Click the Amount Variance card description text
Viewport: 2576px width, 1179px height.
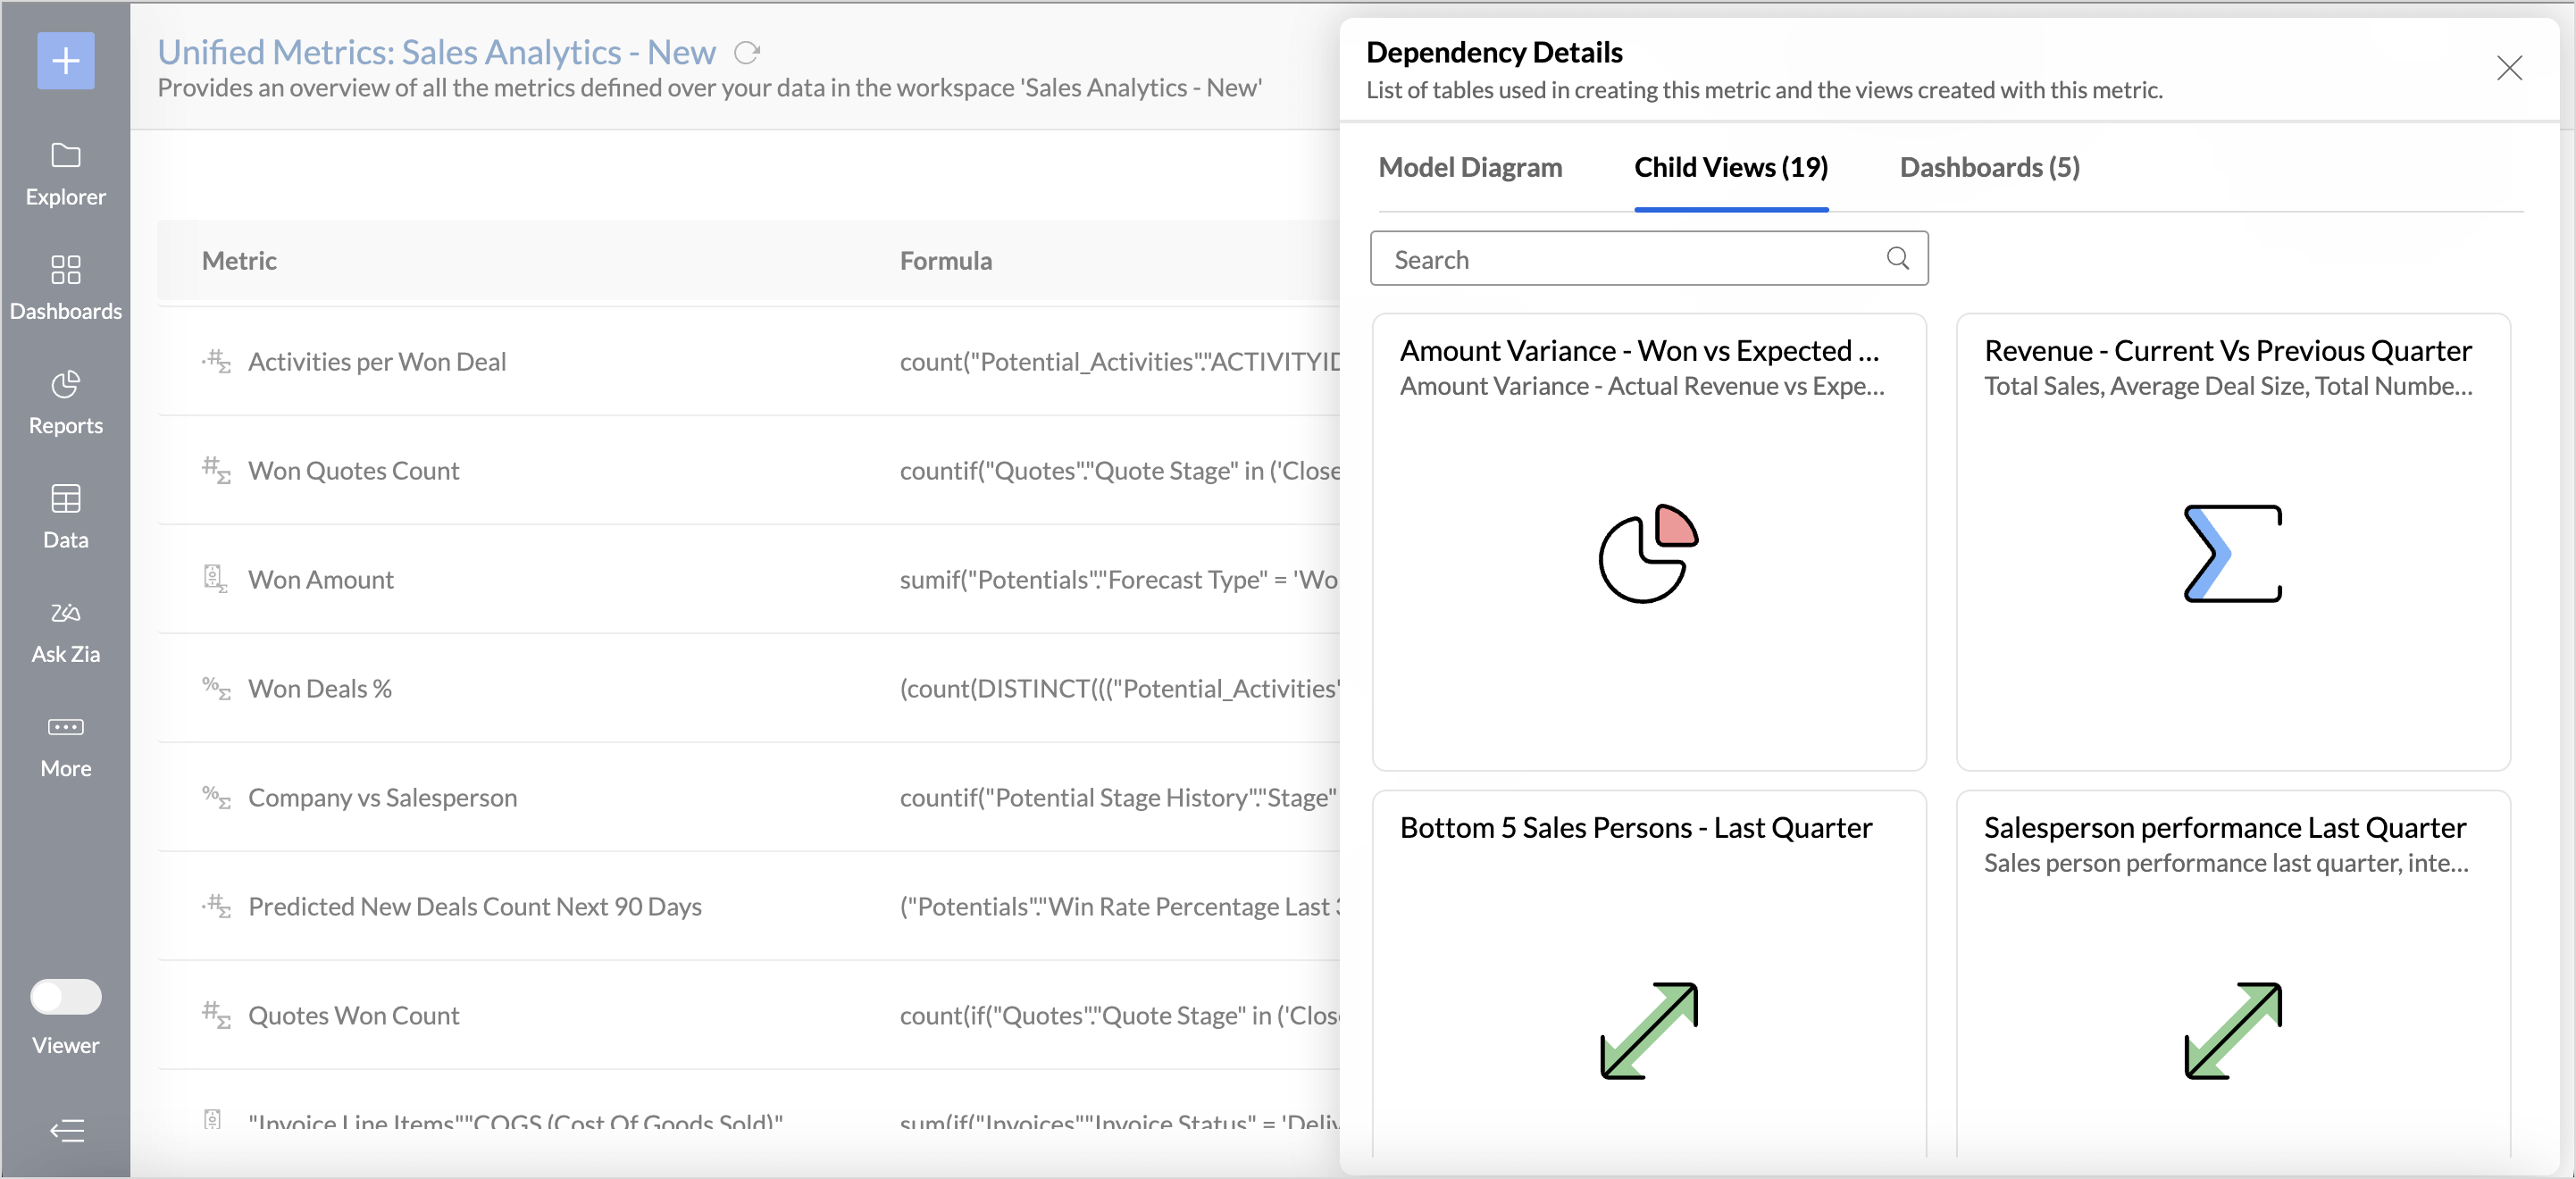pos(1642,386)
